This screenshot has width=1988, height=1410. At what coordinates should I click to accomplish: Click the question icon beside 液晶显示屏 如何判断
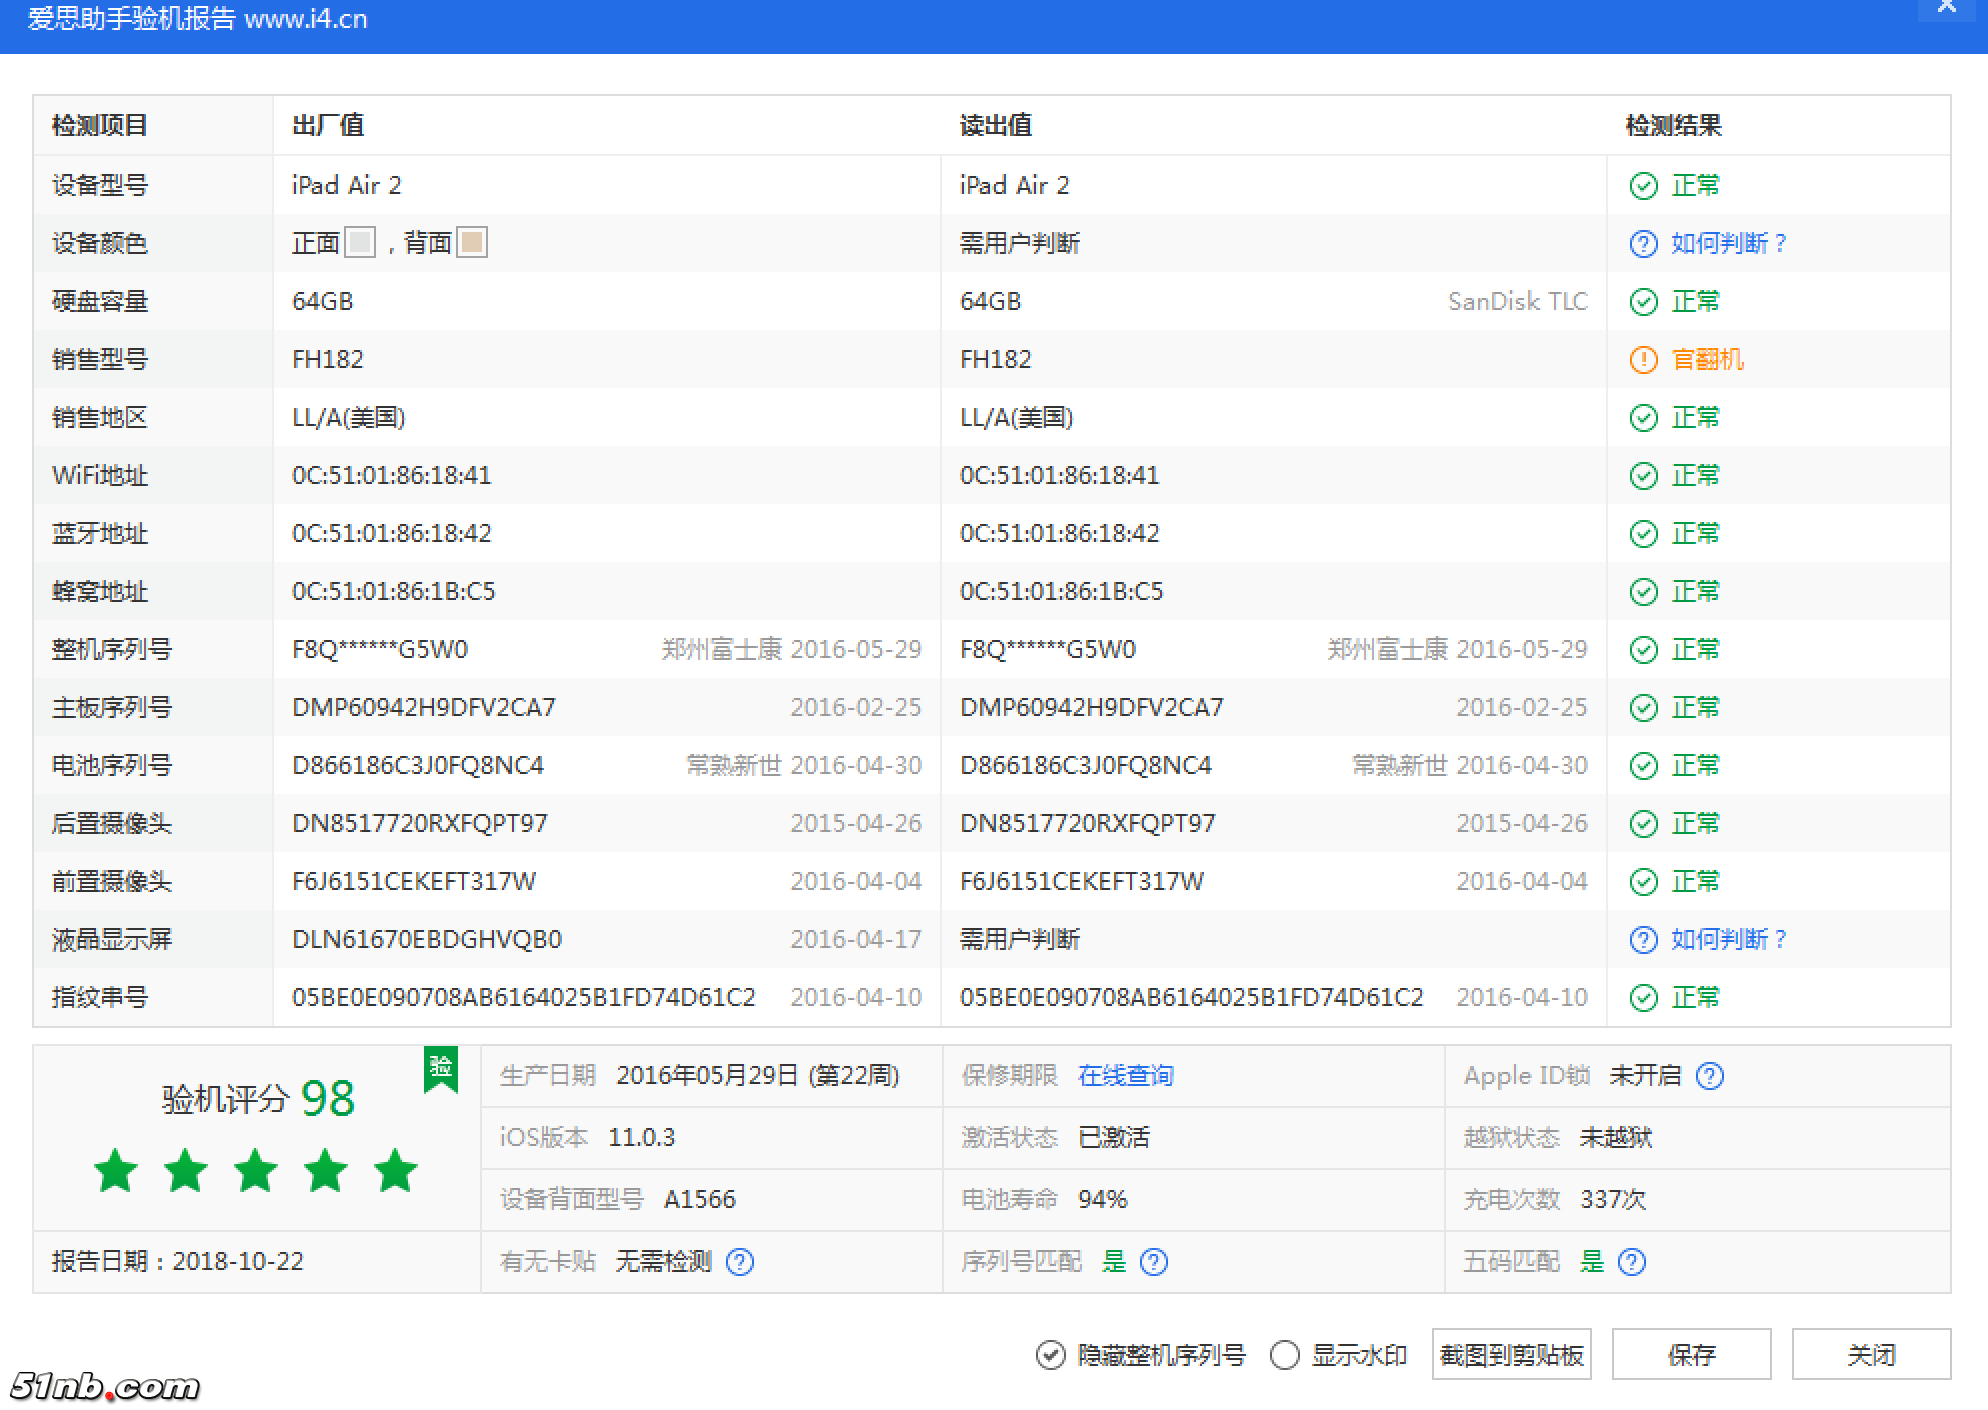pos(1643,939)
